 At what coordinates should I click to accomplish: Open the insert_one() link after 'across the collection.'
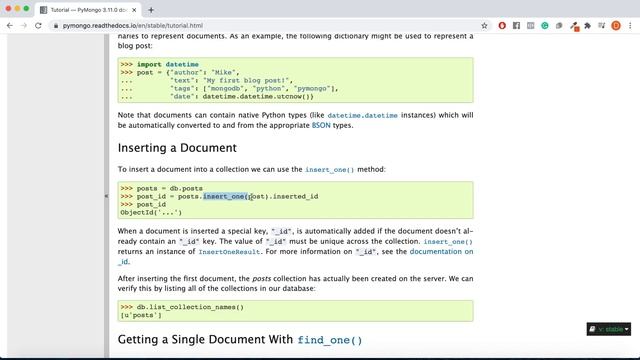point(448,242)
